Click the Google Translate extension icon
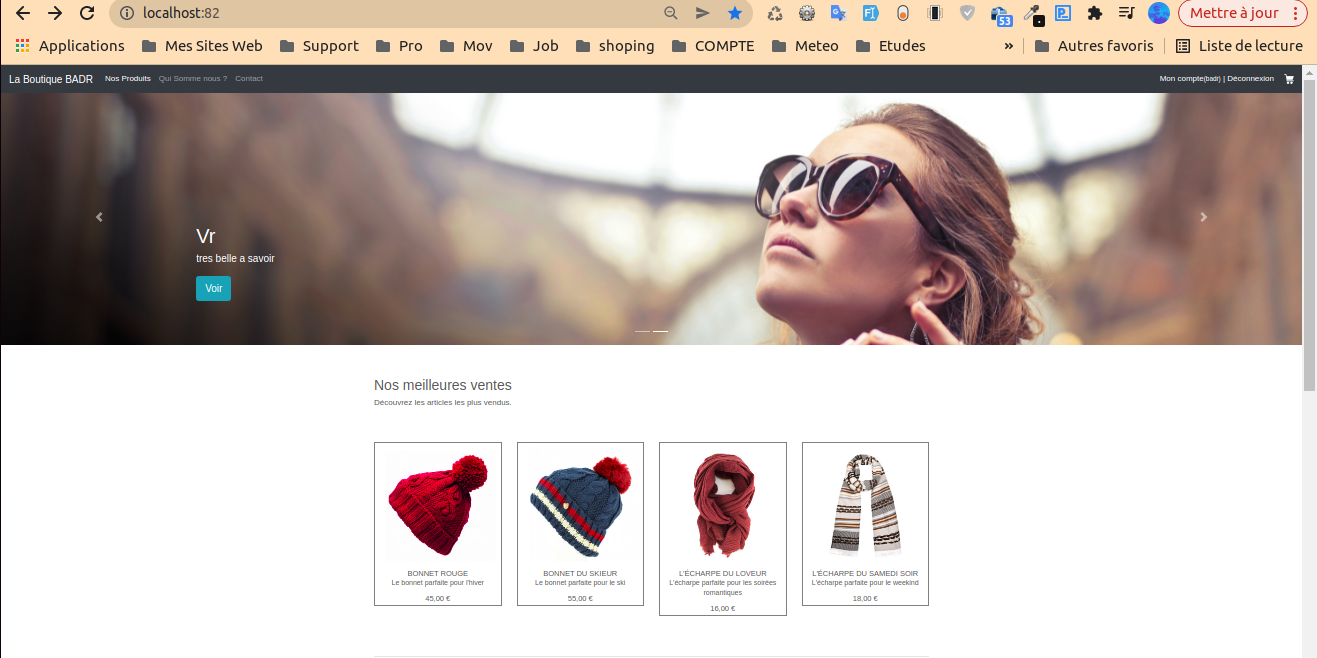This screenshot has width=1317, height=658. click(838, 13)
